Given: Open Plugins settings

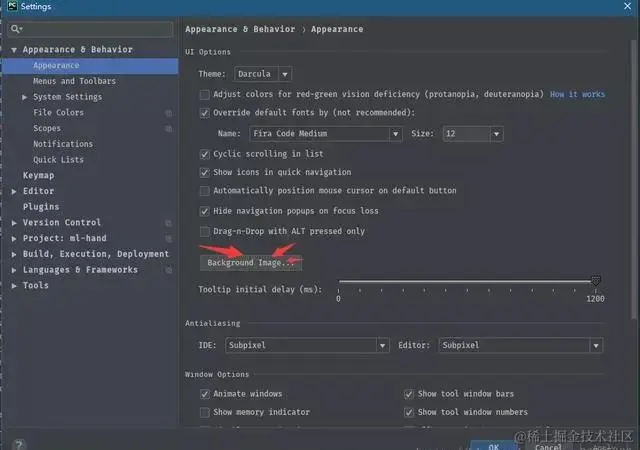Looking at the screenshot, I should tap(41, 207).
